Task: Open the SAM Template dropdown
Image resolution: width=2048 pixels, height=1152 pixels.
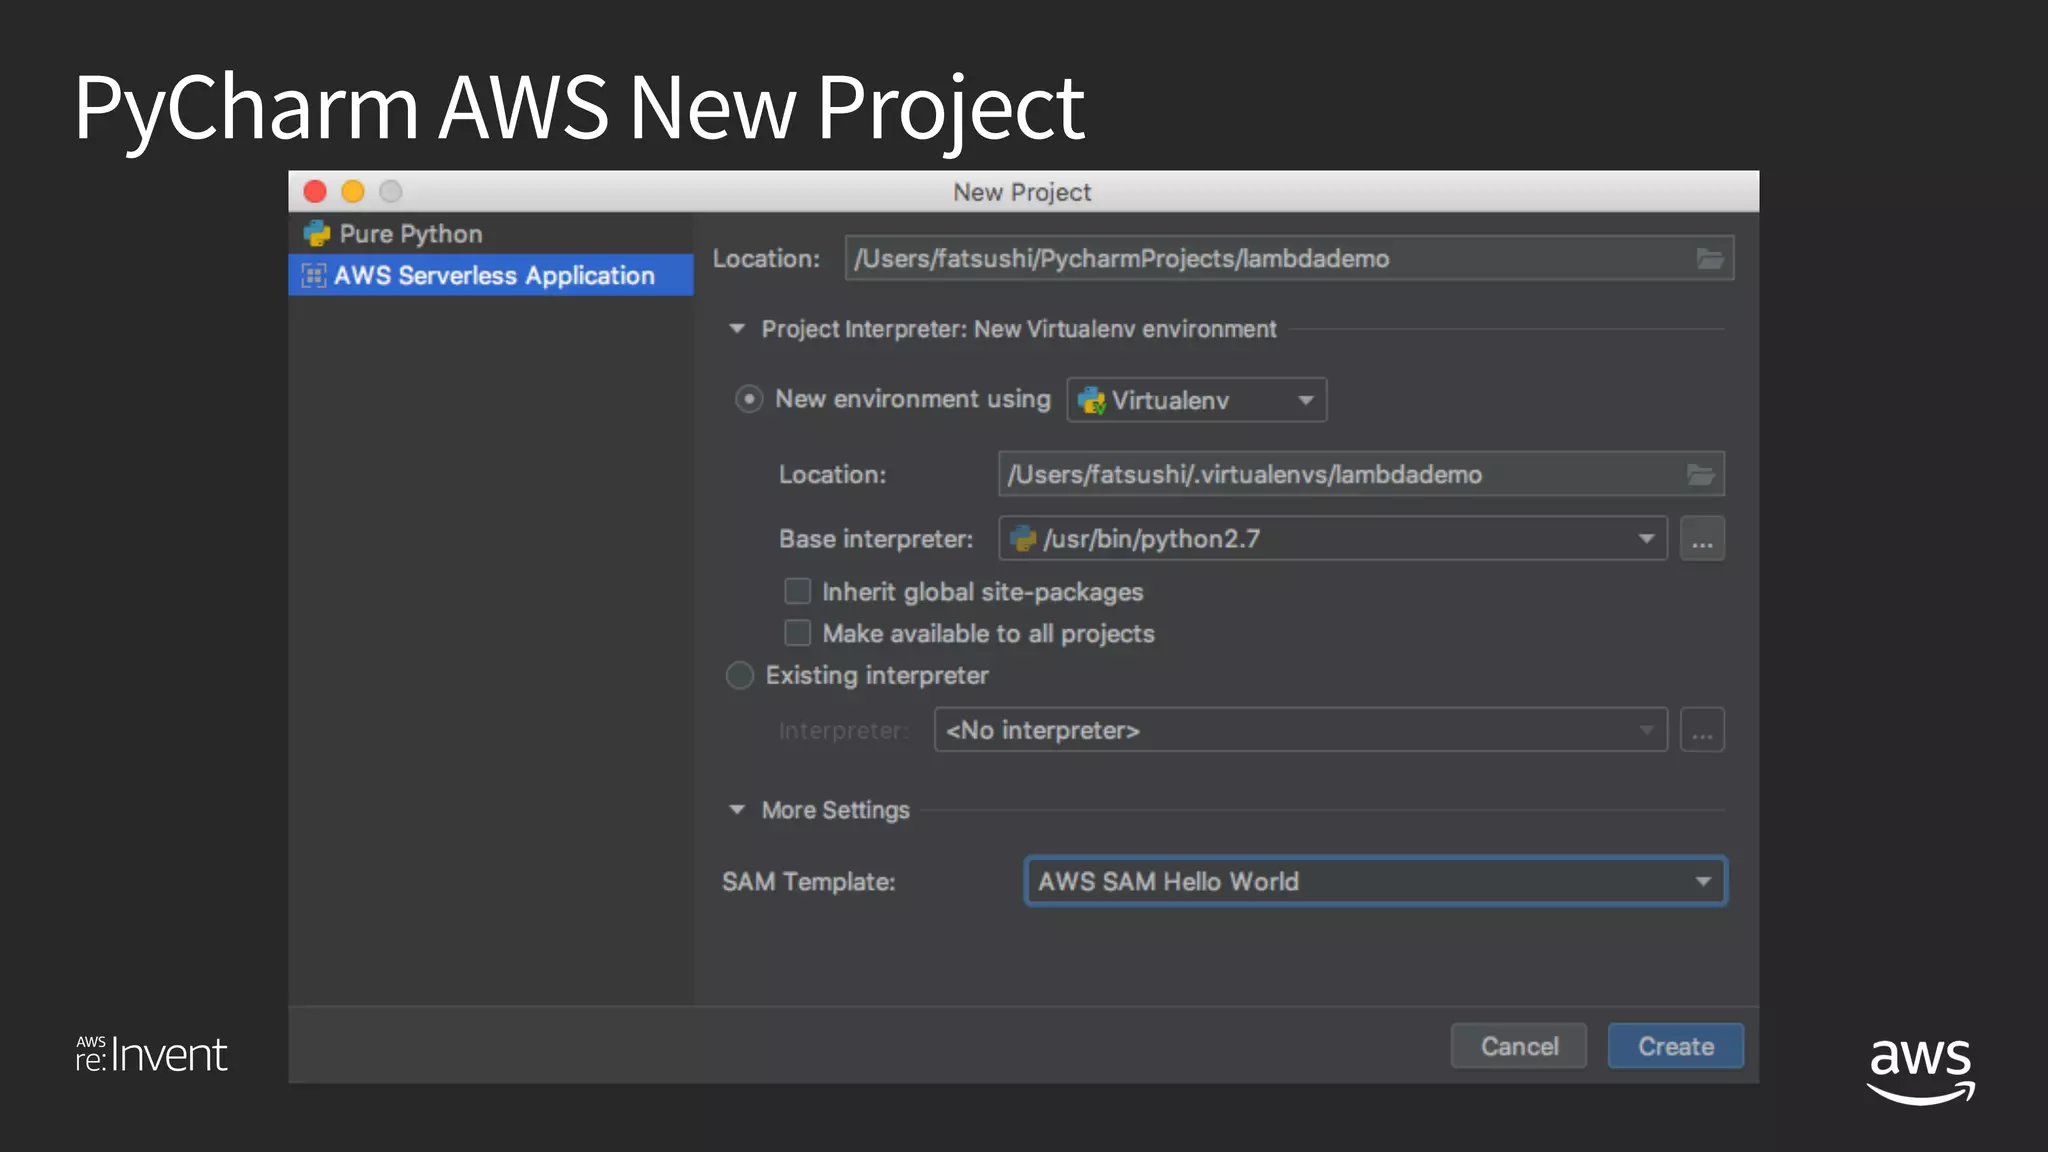Action: (x=1375, y=882)
